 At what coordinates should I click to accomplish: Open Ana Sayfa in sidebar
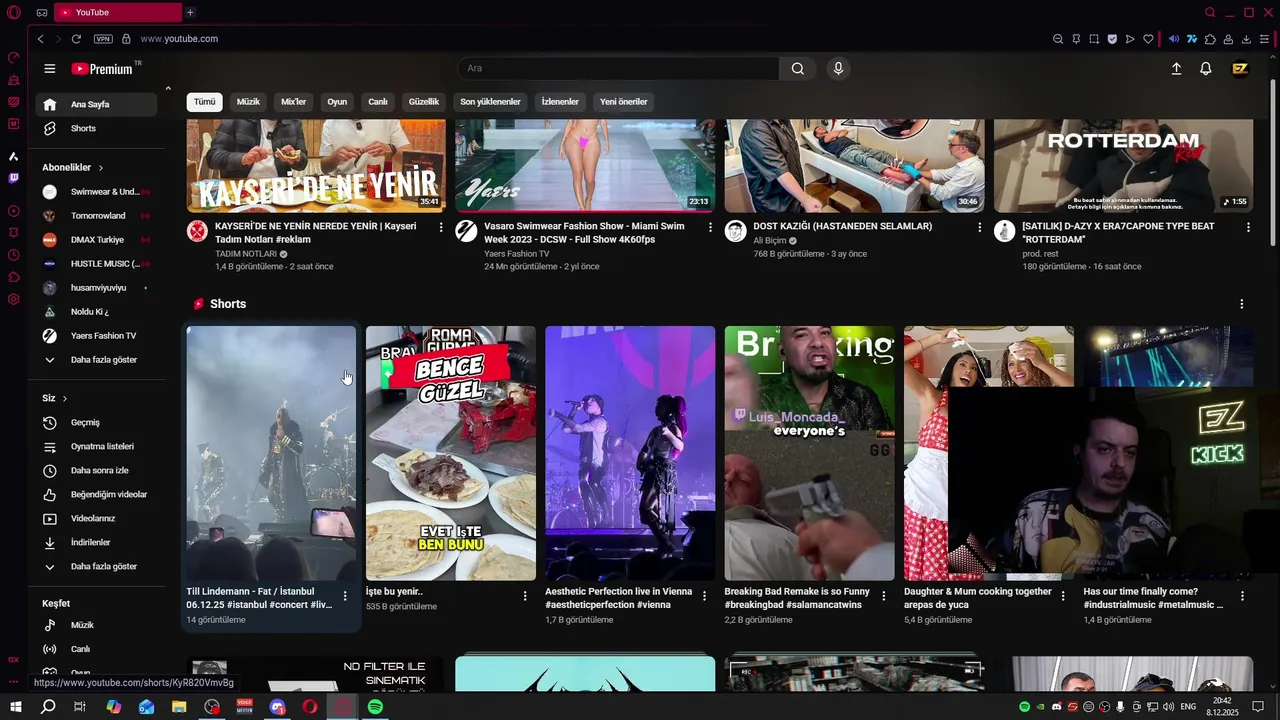tap(96, 104)
